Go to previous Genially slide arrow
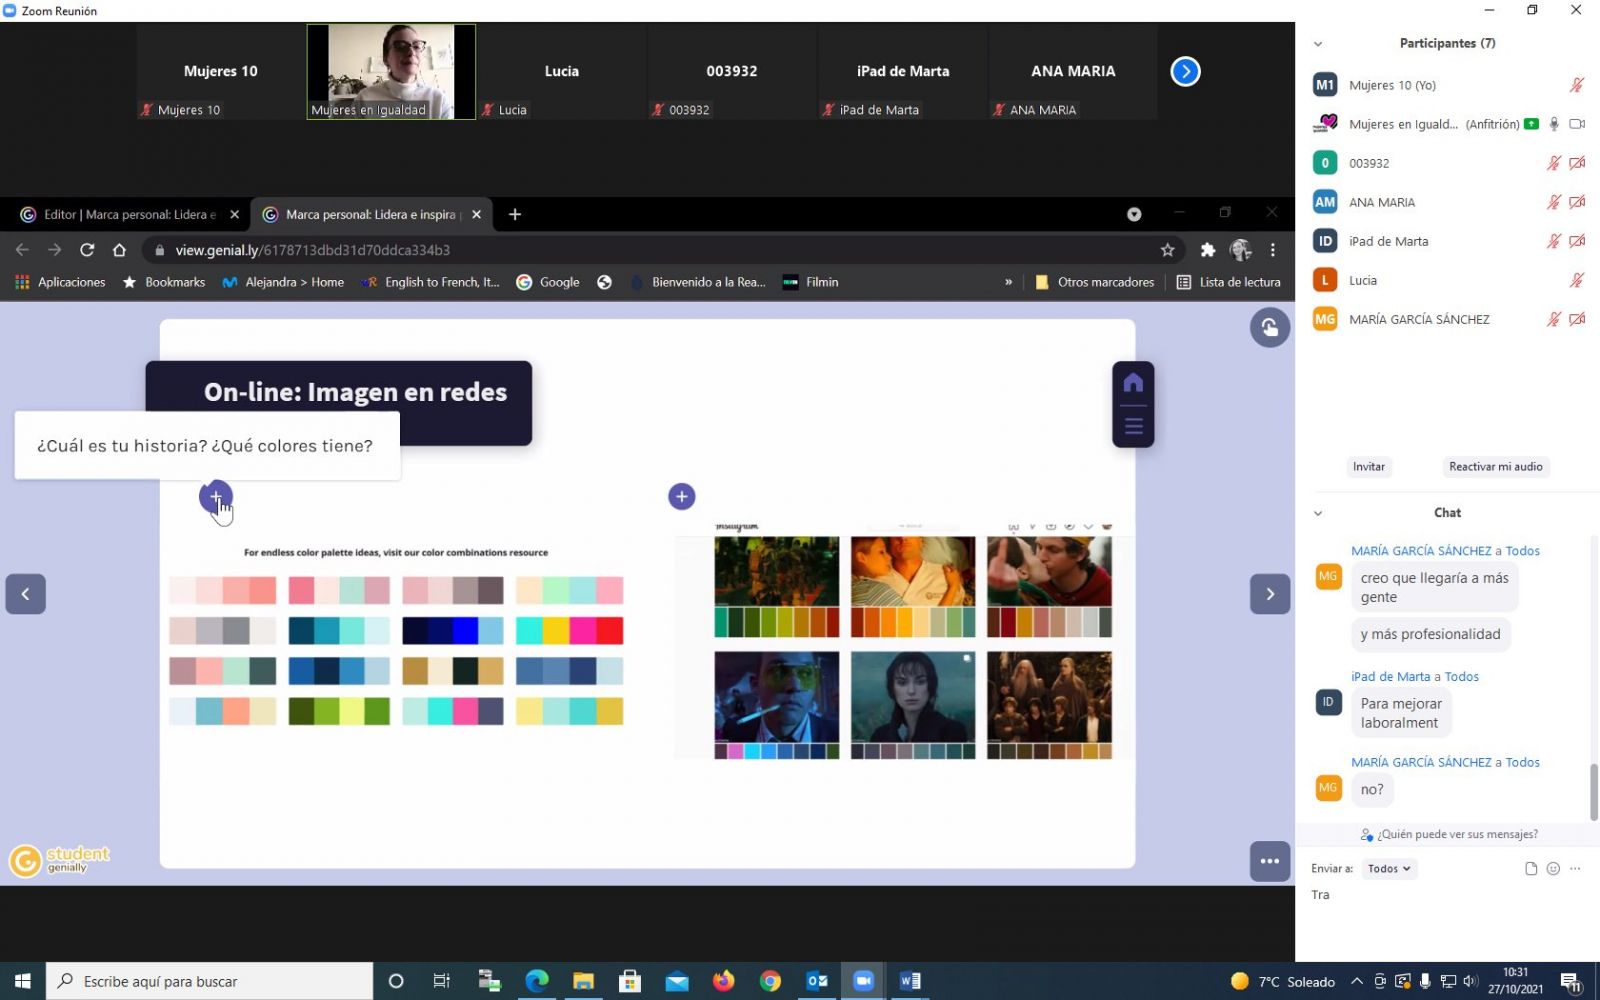The height and width of the screenshot is (1000, 1600). [25, 594]
